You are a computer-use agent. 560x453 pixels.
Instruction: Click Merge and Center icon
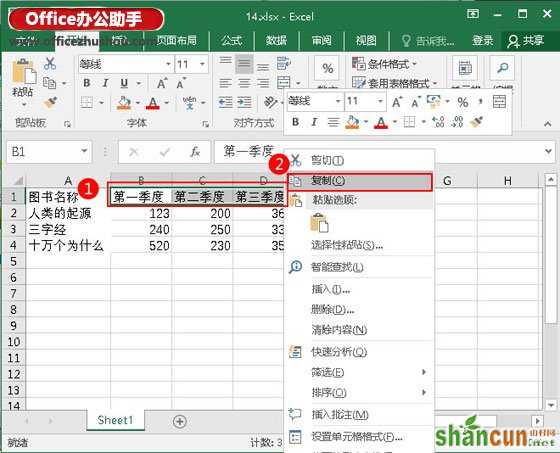point(284,83)
